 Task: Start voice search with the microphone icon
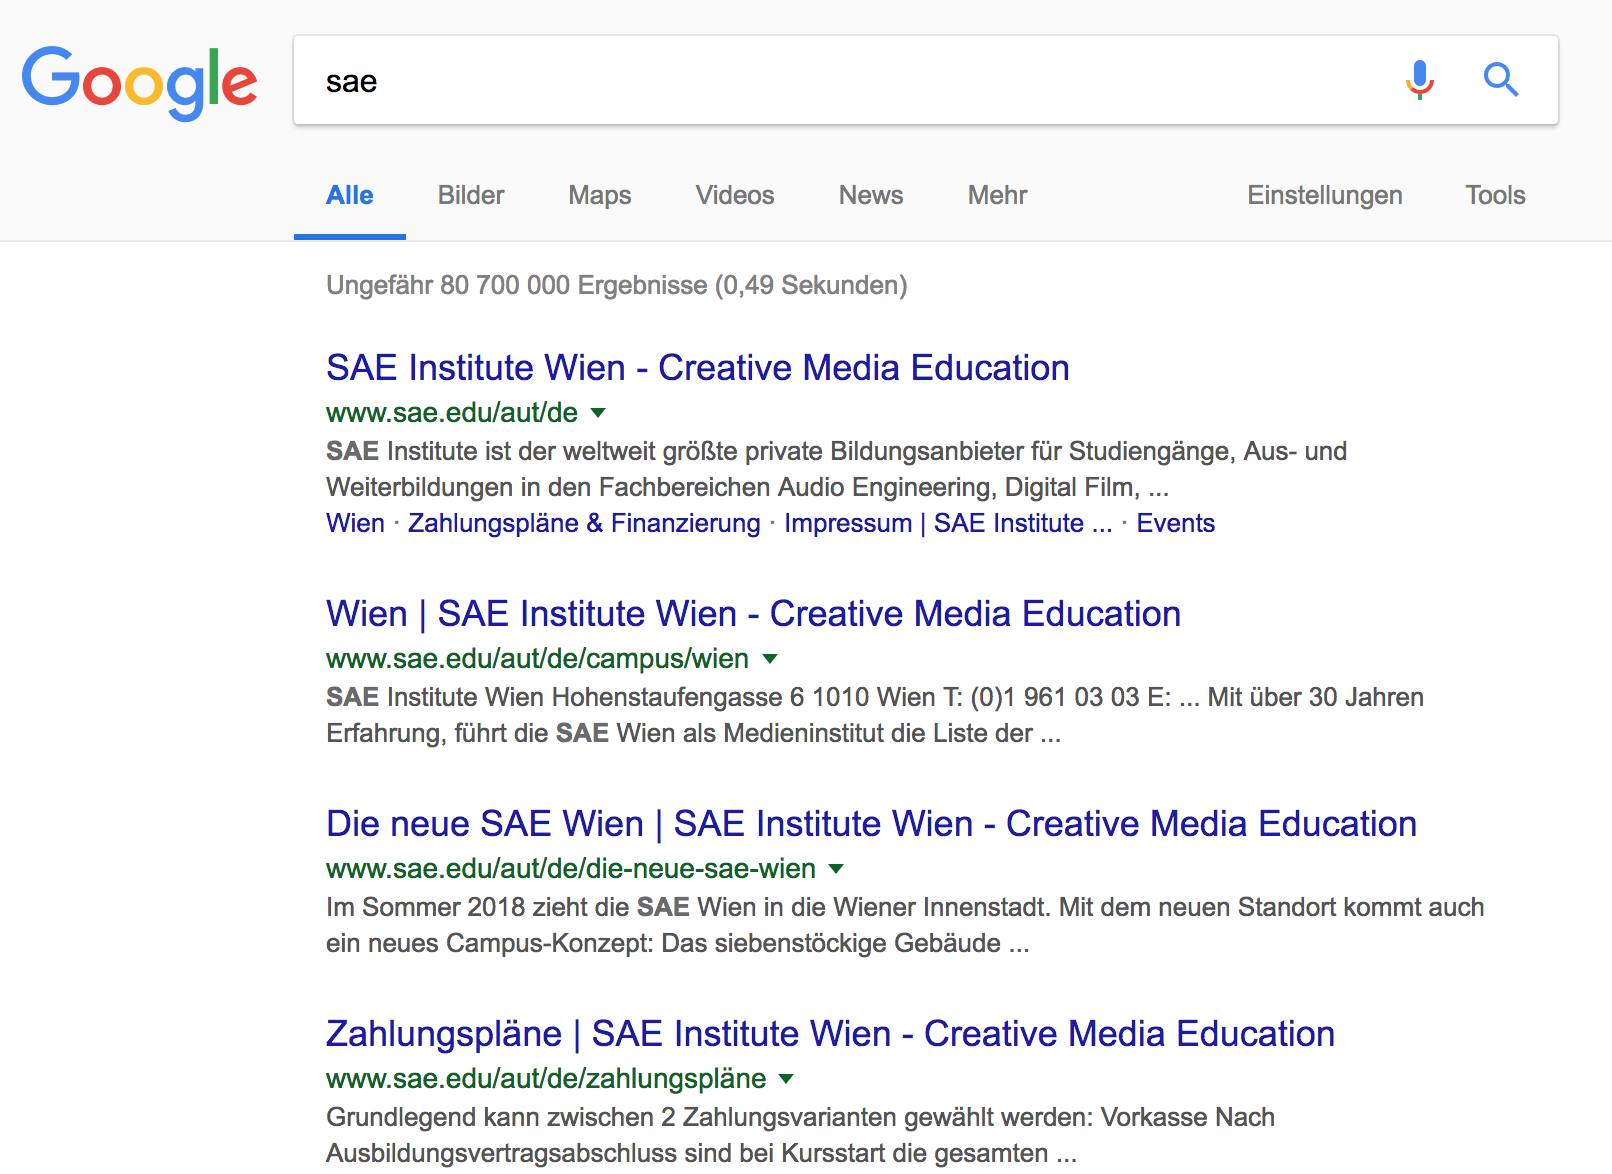[x=1419, y=80]
